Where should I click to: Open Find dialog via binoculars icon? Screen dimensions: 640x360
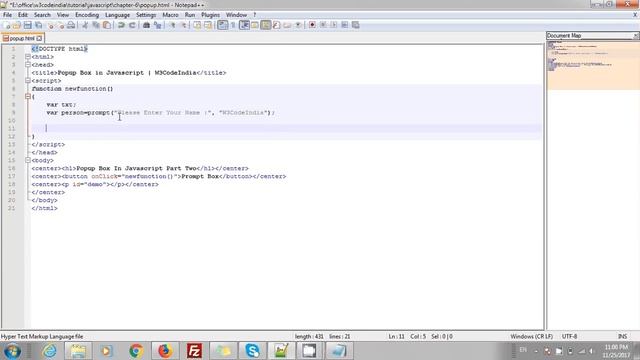[x=146, y=25]
